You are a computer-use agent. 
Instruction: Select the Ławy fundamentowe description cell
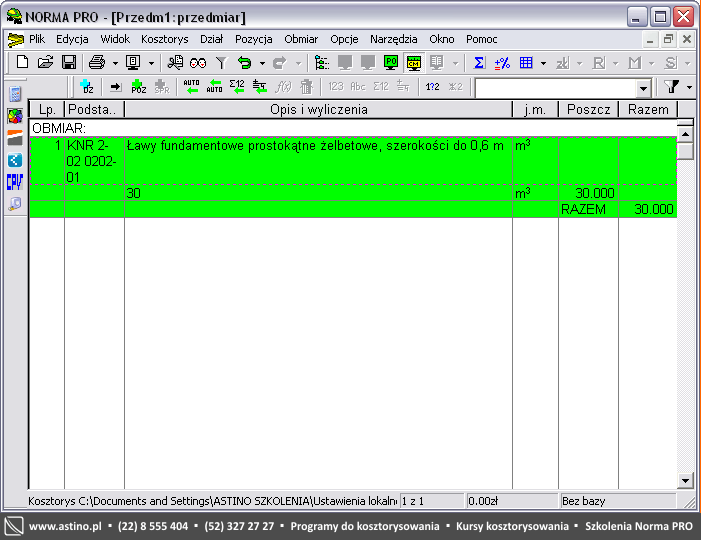tap(318, 161)
